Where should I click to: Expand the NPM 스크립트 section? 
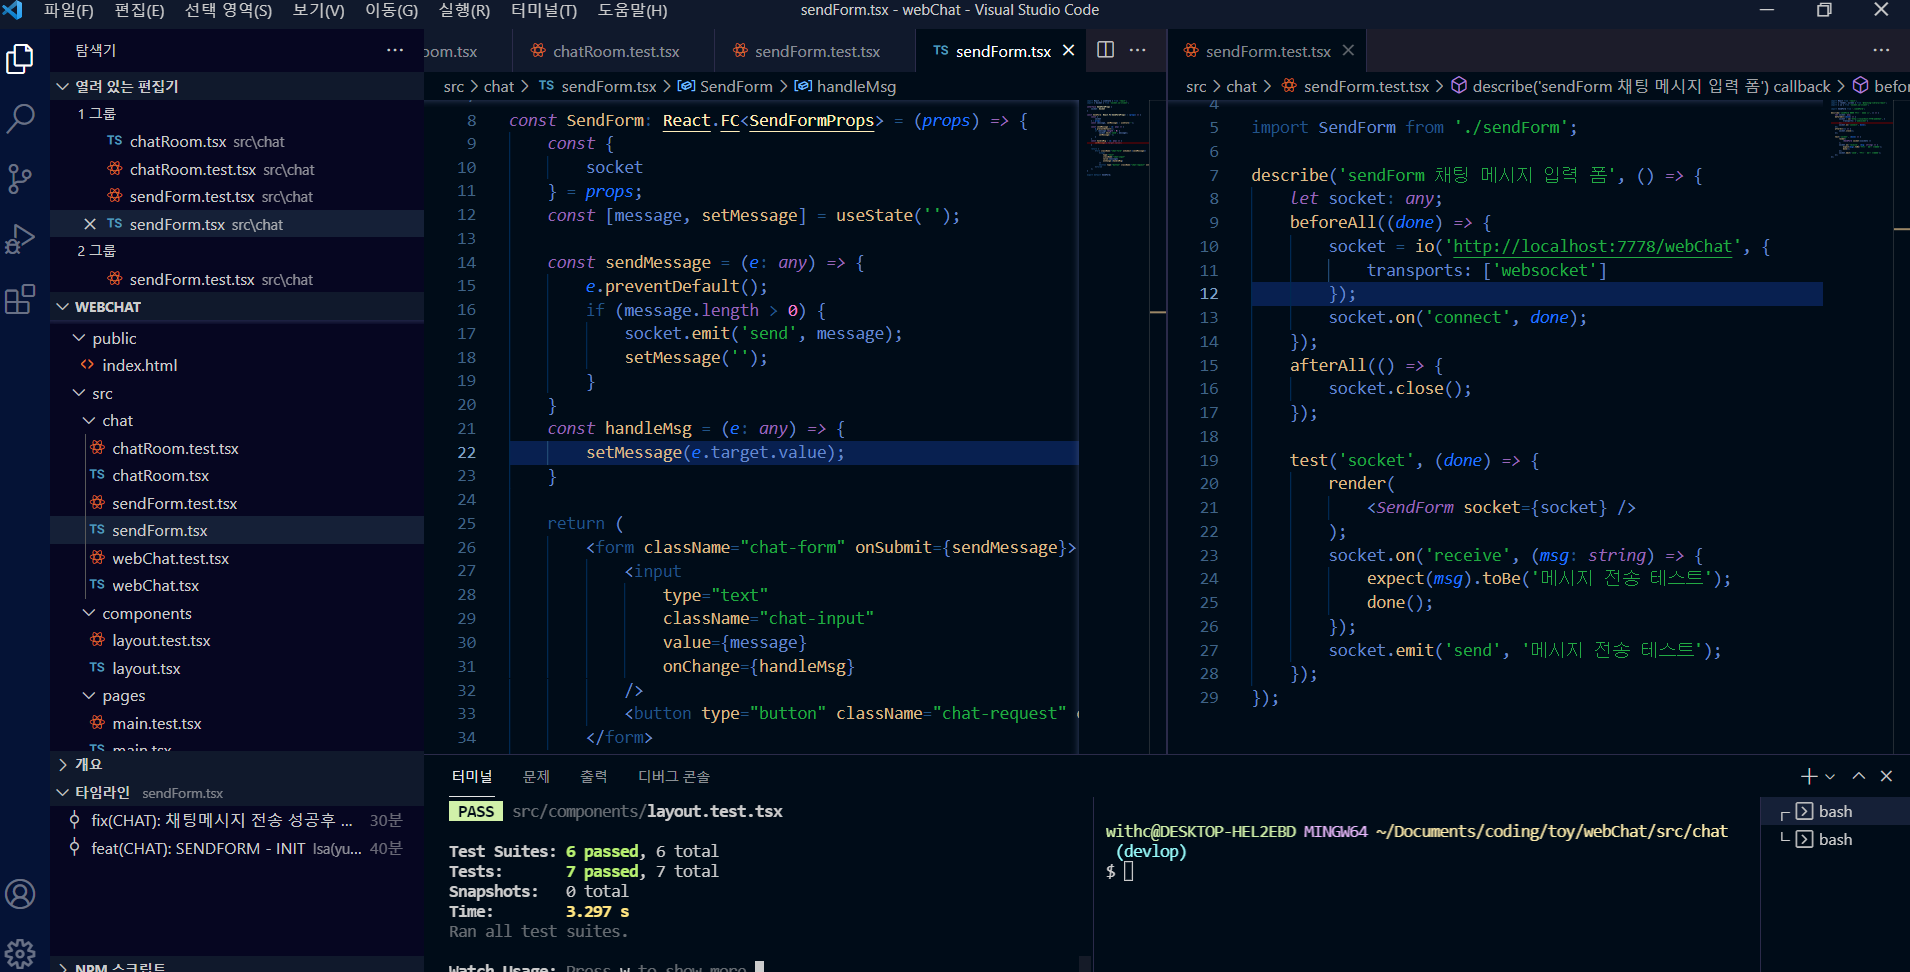point(237,967)
